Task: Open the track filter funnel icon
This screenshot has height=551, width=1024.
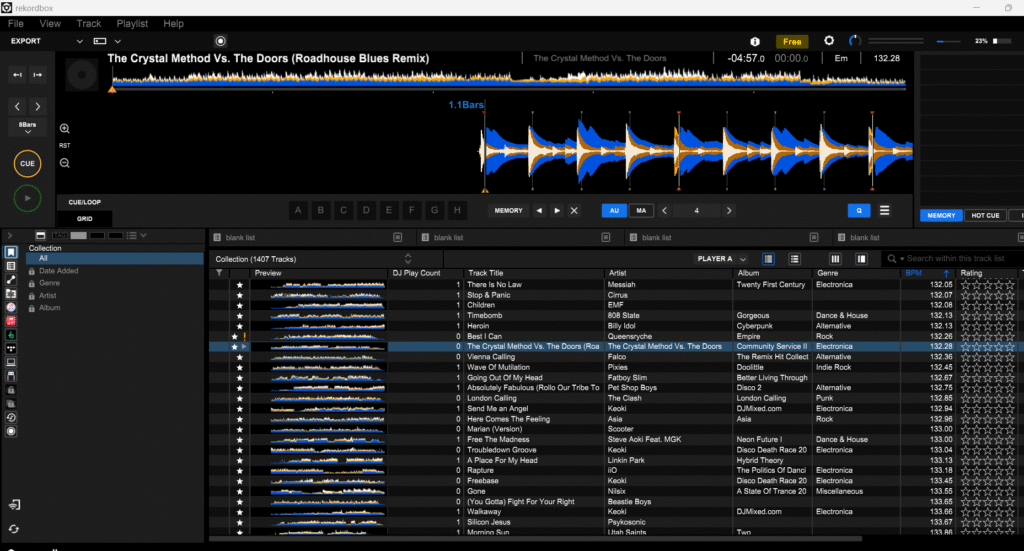Action: 219,274
